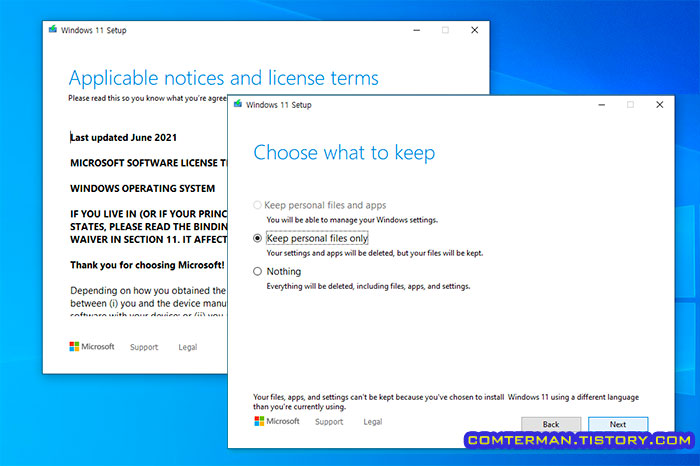Click the Microsoft logo in the license terms window
700x466 pixels.
pyautogui.click(x=92, y=346)
